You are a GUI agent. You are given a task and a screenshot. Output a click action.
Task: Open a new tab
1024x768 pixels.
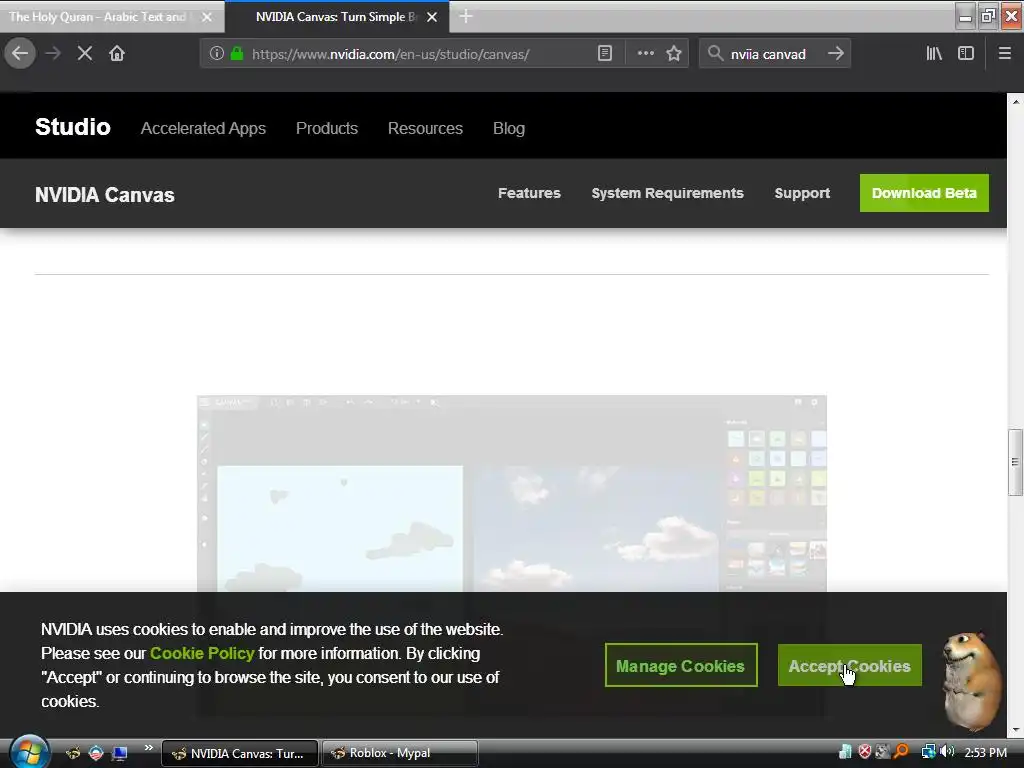click(x=466, y=16)
